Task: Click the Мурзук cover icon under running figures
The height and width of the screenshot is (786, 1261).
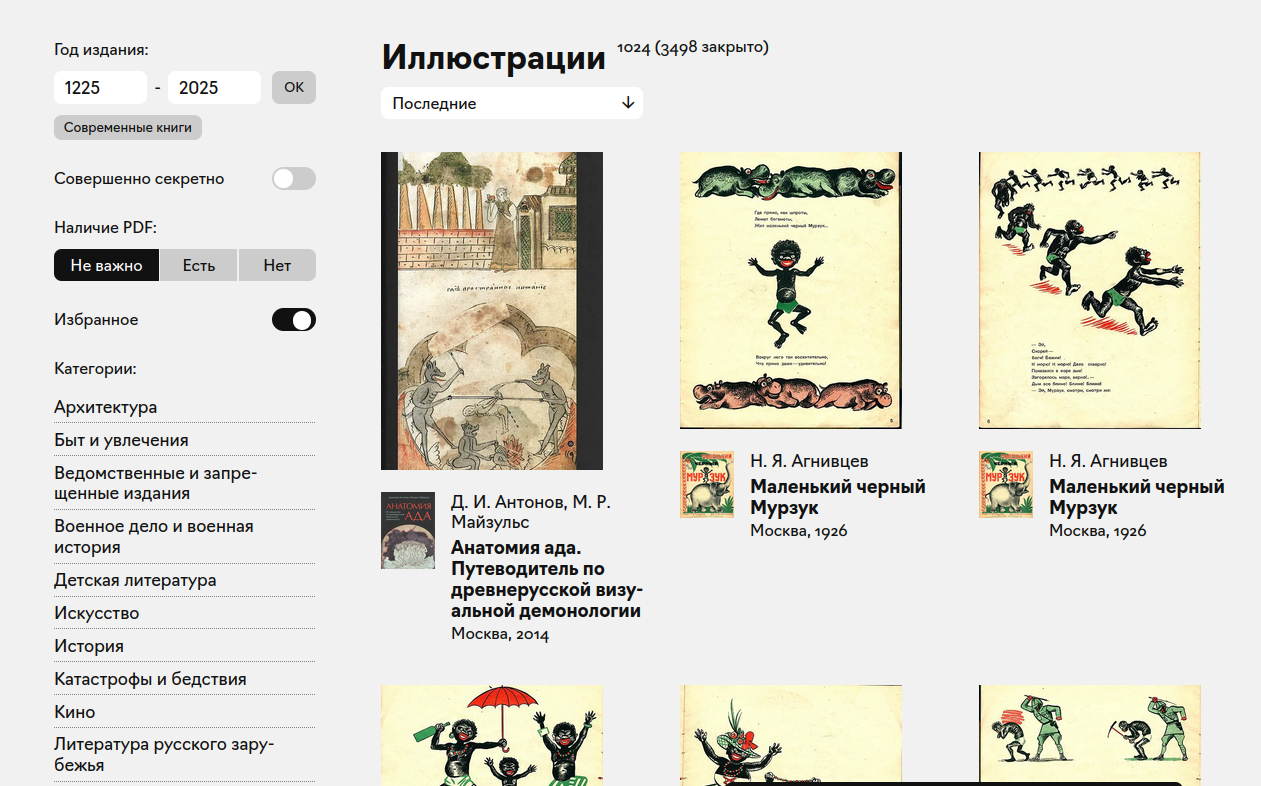Action: tap(1005, 484)
